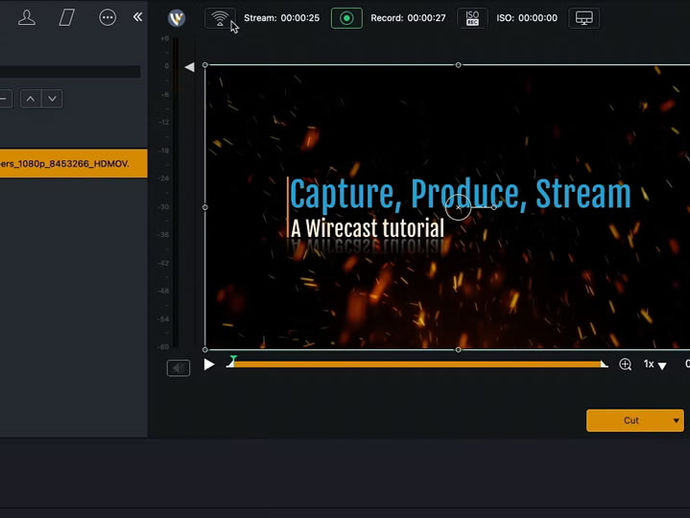Toggle the ISO recording button
Image resolution: width=690 pixels, height=518 pixels.
(472, 18)
